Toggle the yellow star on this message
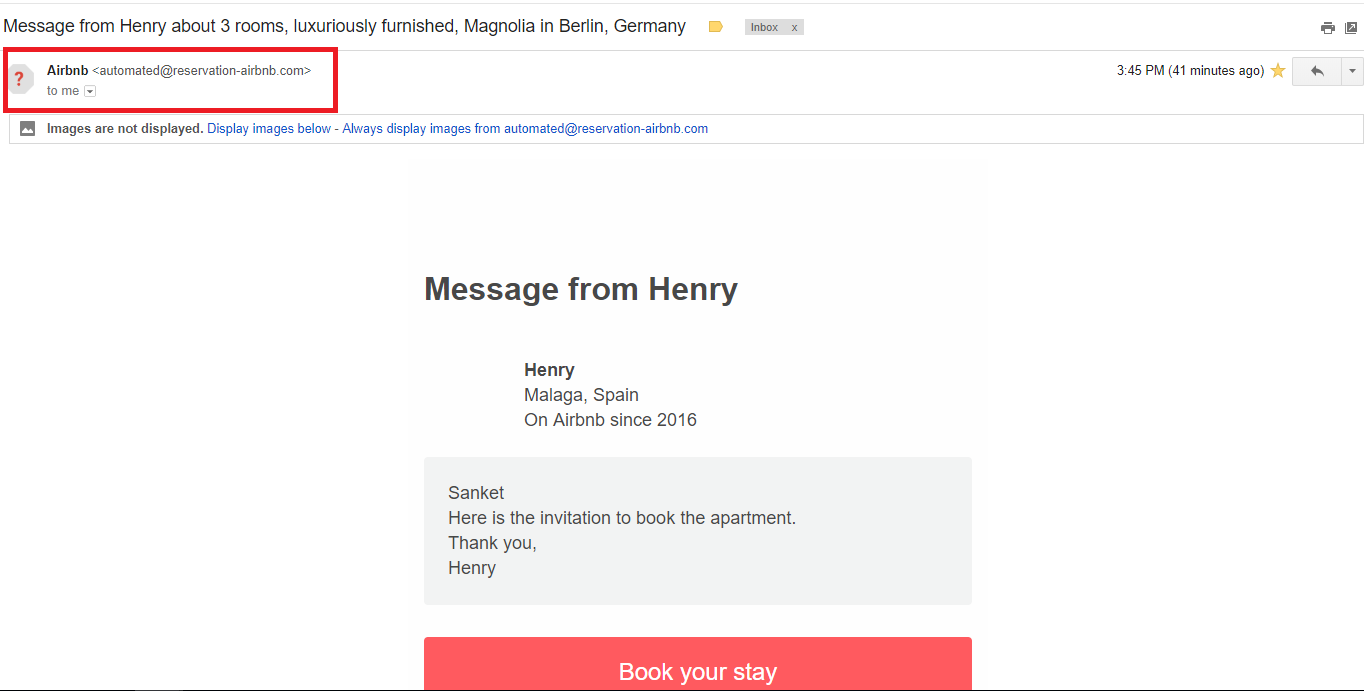Screen dimensions: 1364x691 [x=1277, y=71]
